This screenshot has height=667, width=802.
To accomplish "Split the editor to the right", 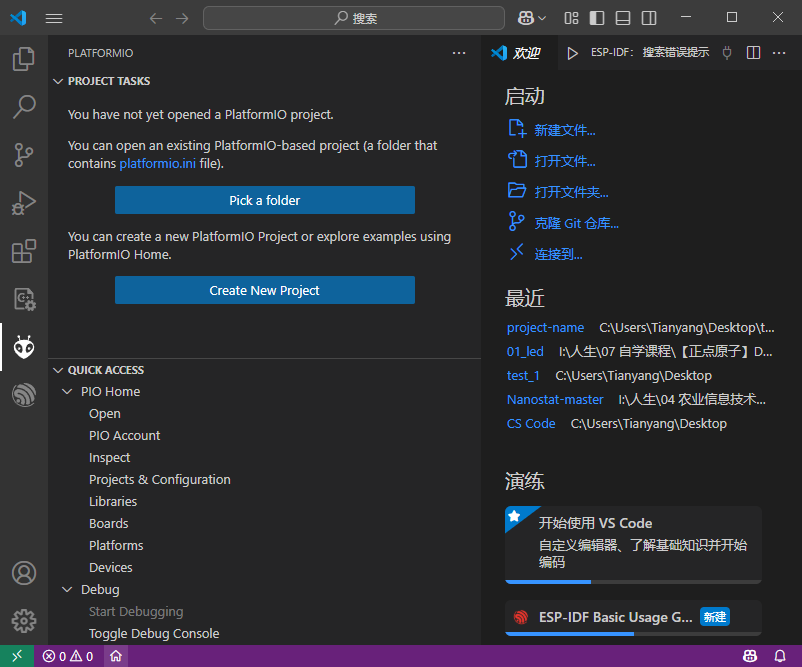I will 753,53.
